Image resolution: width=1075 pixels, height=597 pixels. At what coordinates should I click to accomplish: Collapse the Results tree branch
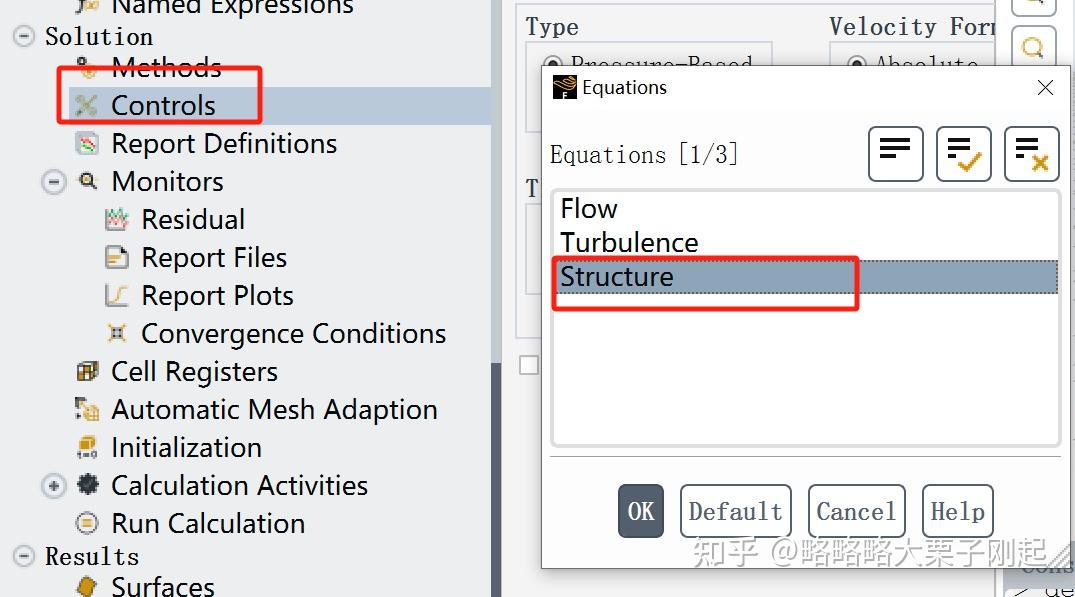(x=23, y=556)
